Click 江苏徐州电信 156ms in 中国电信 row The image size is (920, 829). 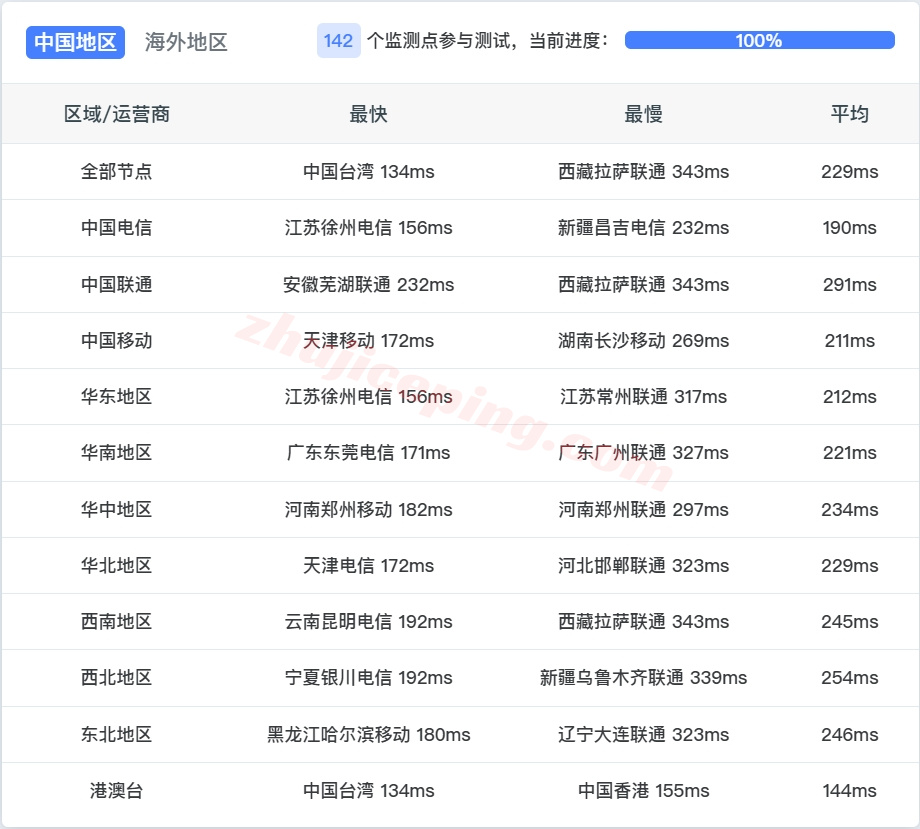point(368,228)
